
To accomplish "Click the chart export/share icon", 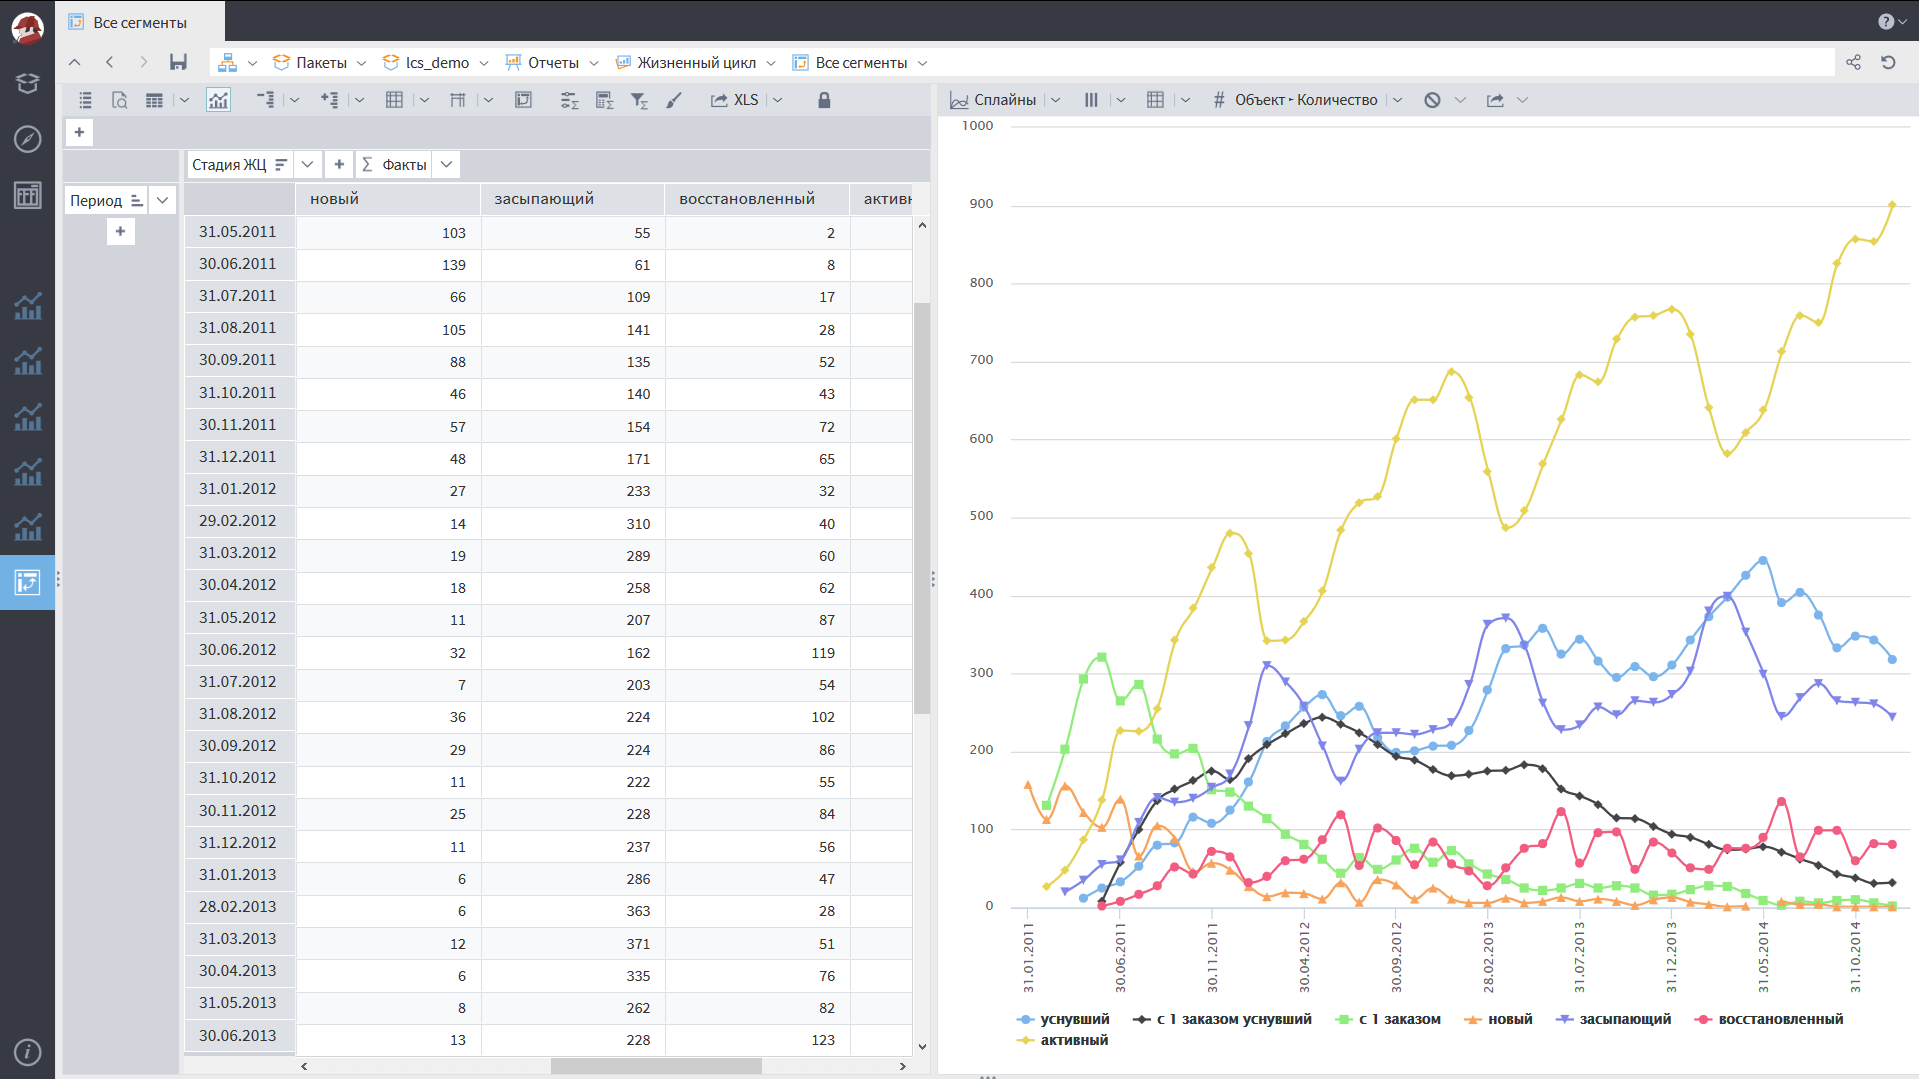I will (x=1495, y=100).
